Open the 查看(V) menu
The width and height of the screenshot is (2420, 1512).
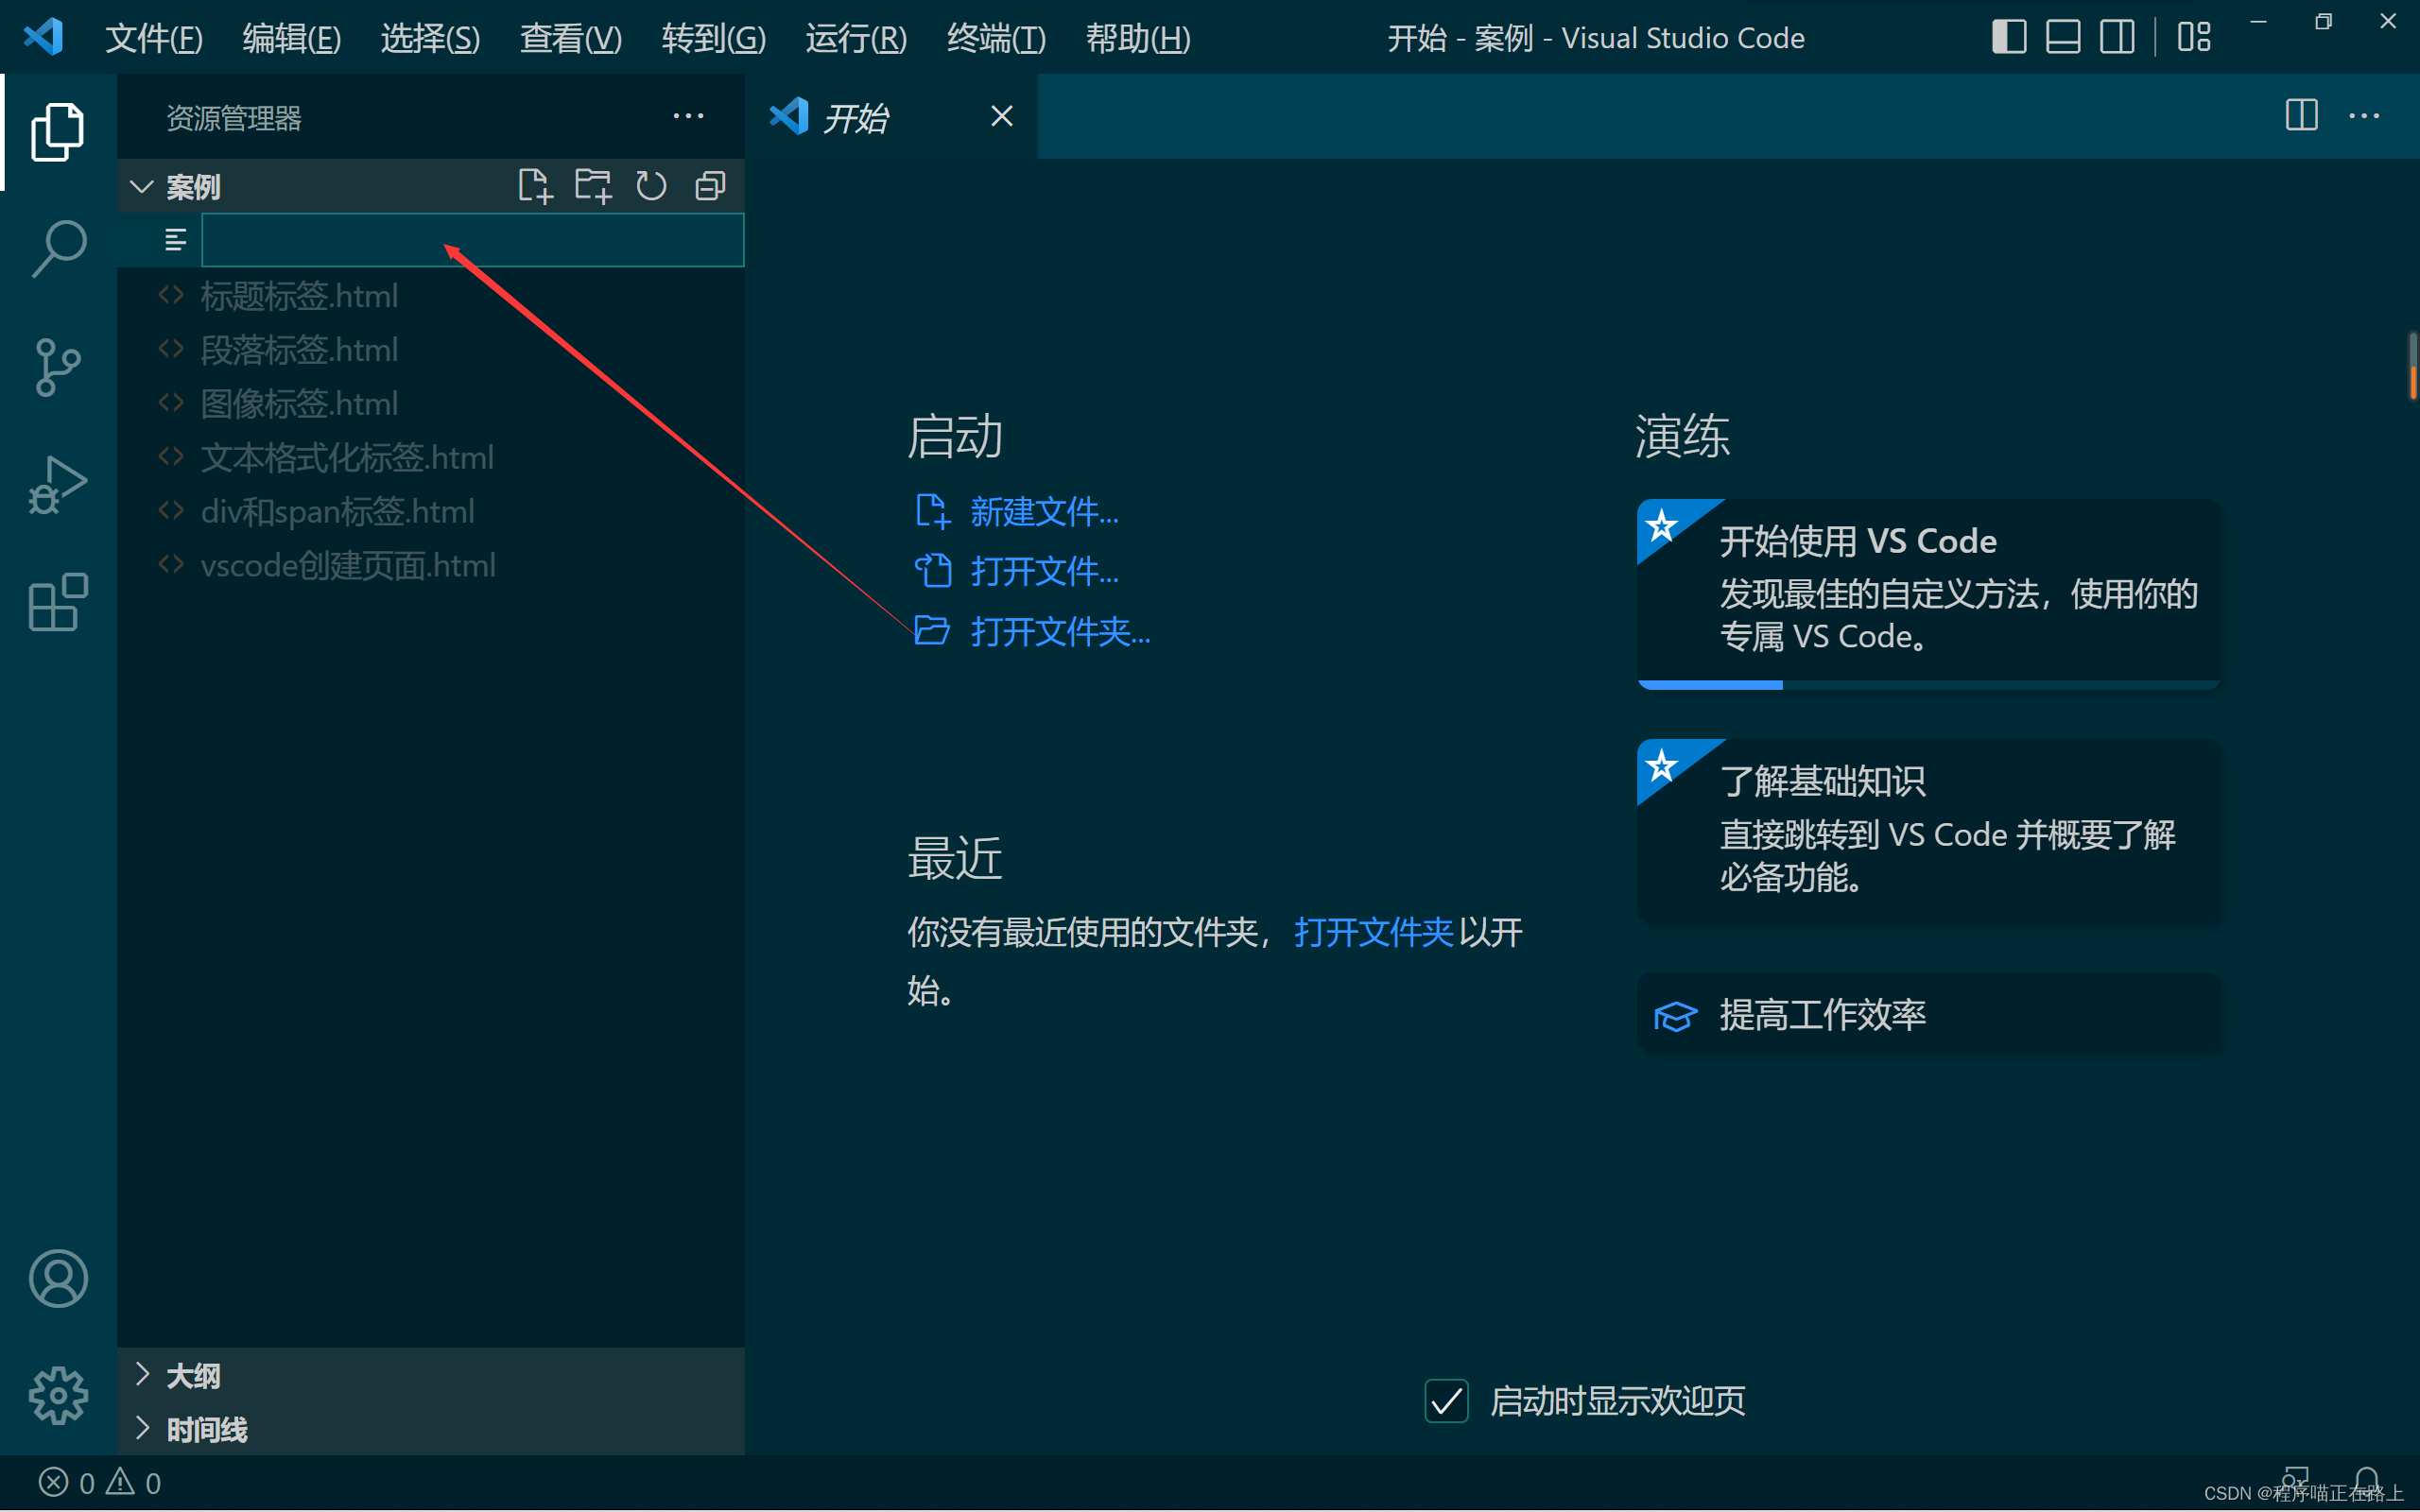click(x=571, y=38)
